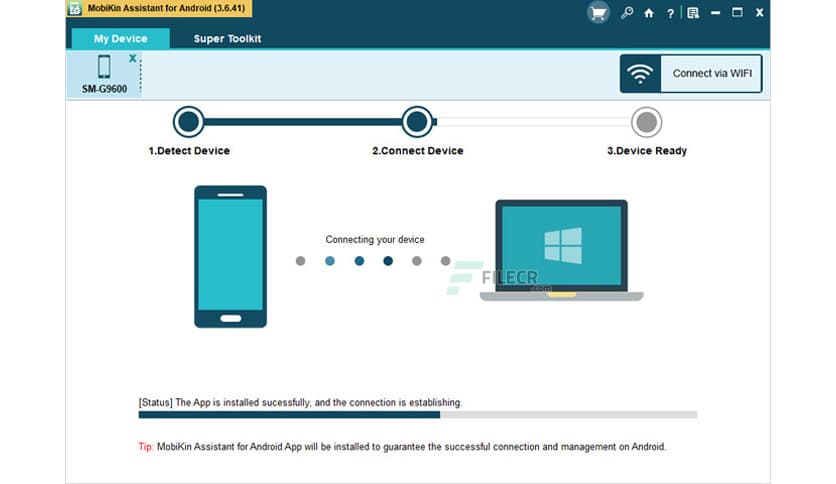Select the SM-G9600 phone icon
The image size is (836, 484).
pyautogui.click(x=104, y=67)
